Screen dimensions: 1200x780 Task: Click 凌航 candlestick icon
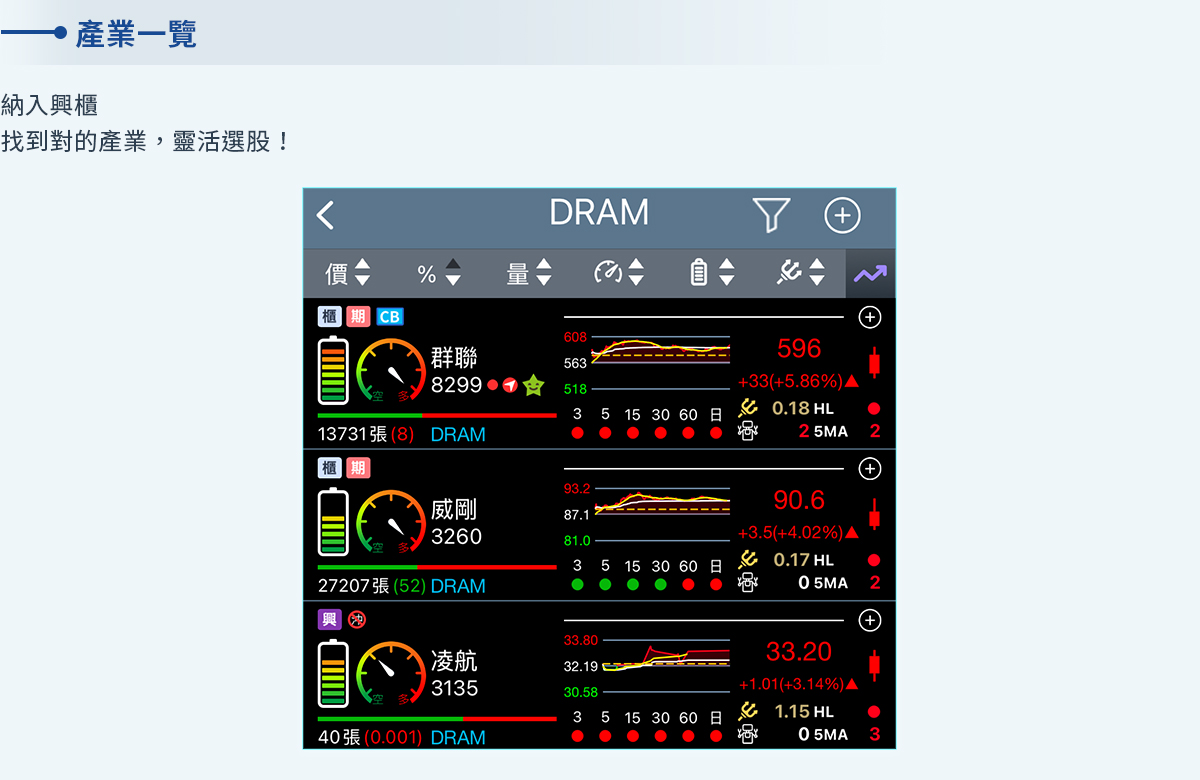(x=875, y=665)
